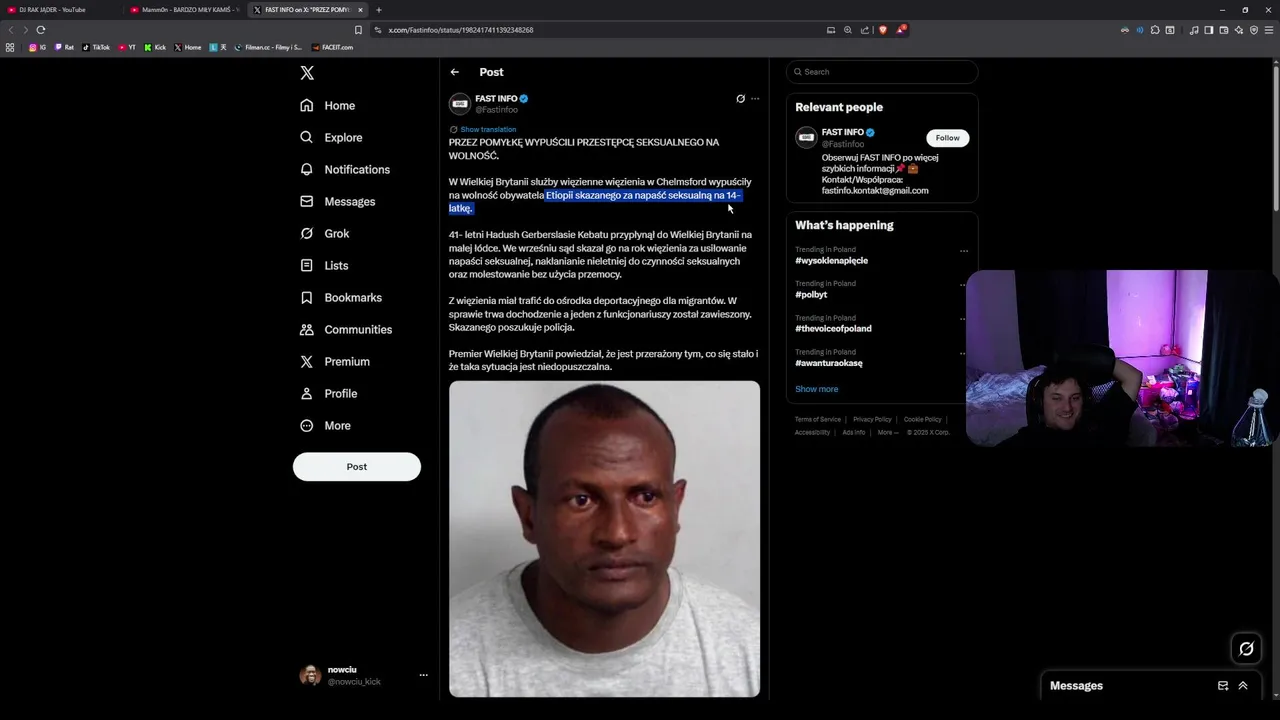Close the FAST INFO on X tab
The image size is (1280, 720).
(x=361, y=10)
